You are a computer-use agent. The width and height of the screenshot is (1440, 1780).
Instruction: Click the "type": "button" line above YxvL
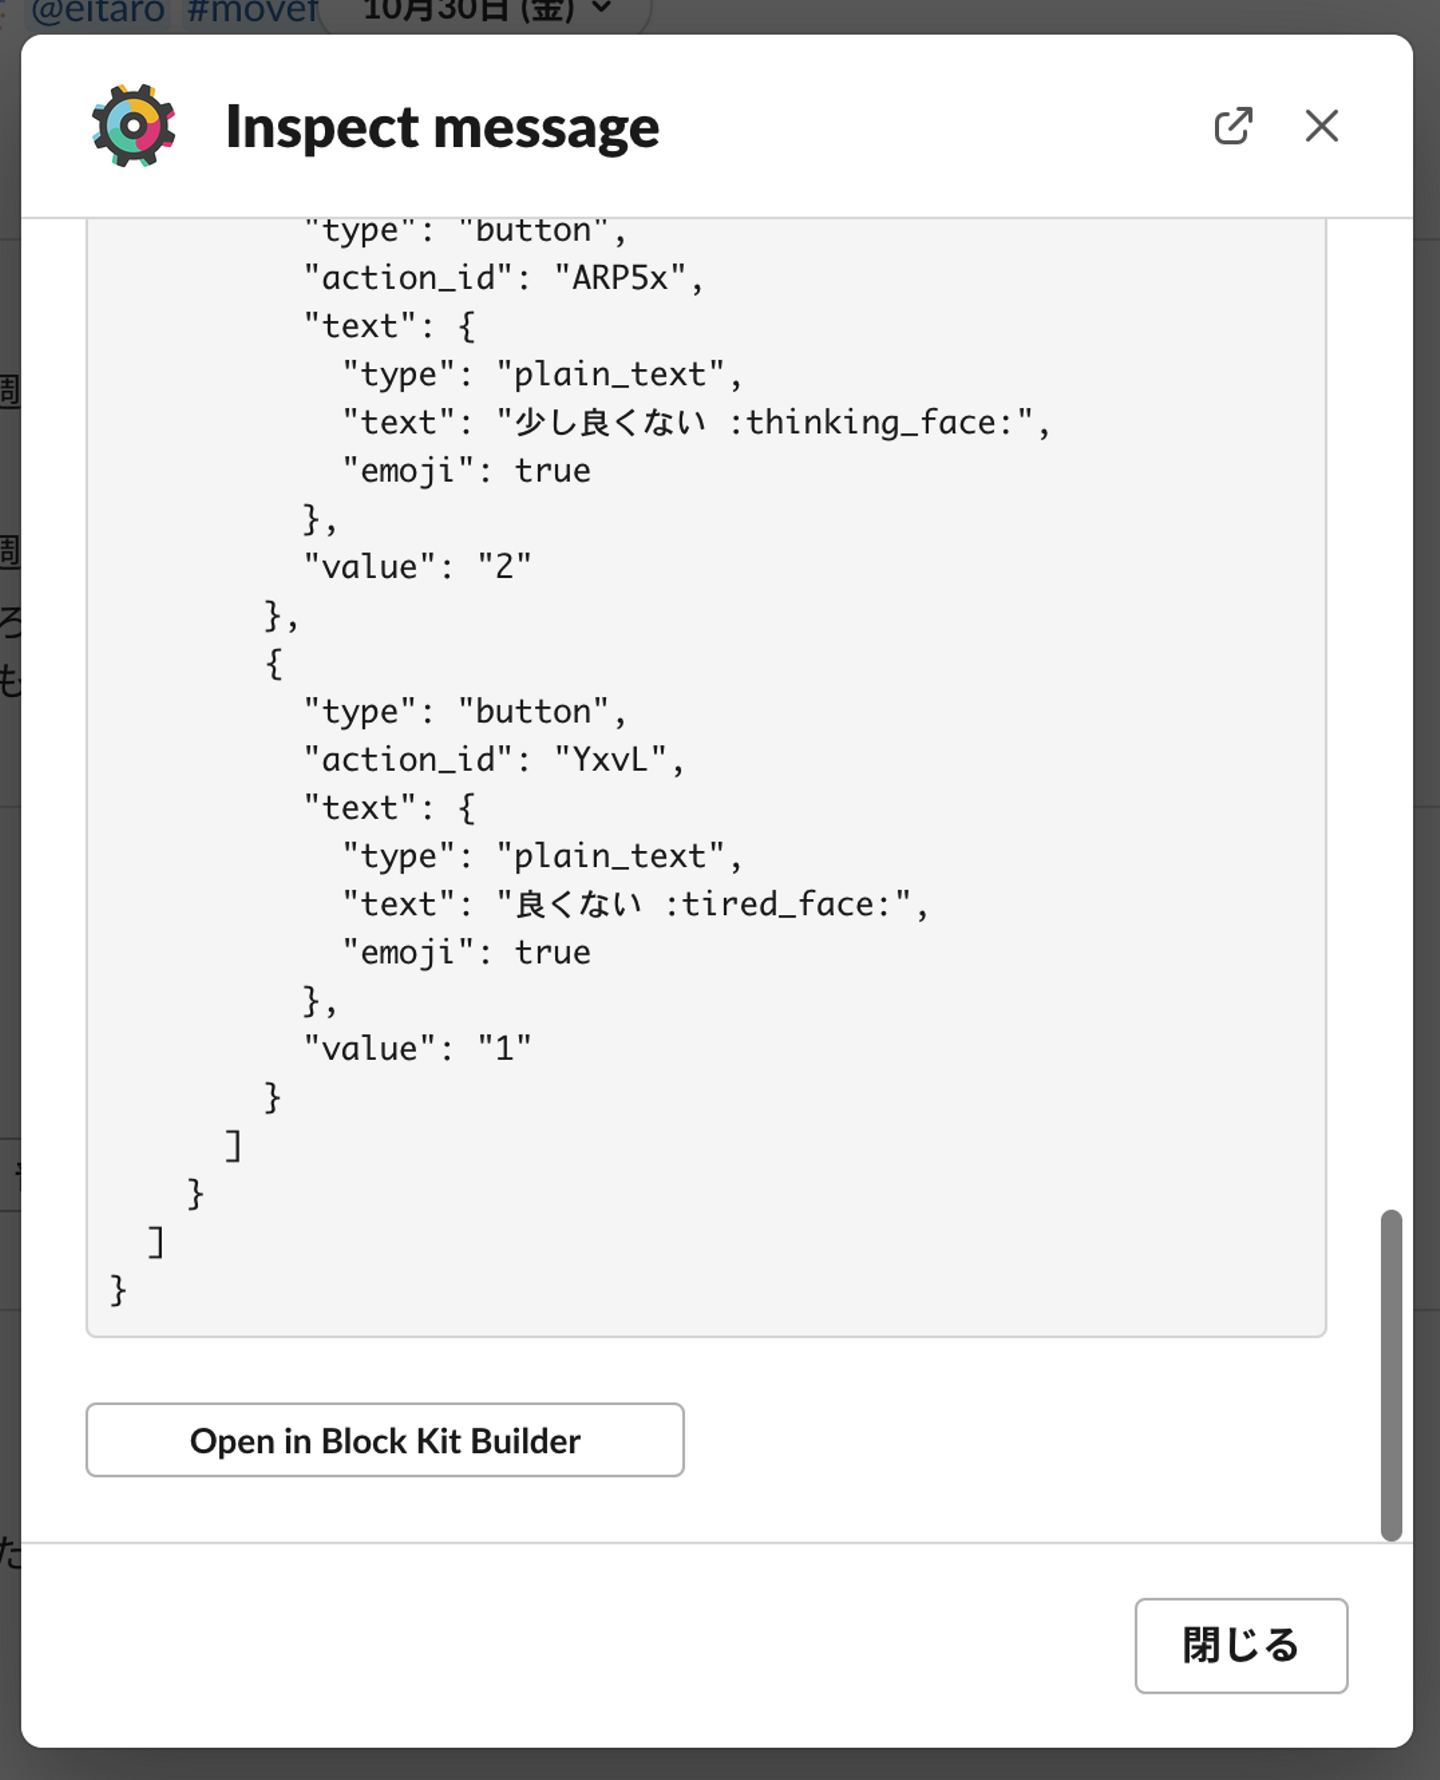(x=464, y=712)
